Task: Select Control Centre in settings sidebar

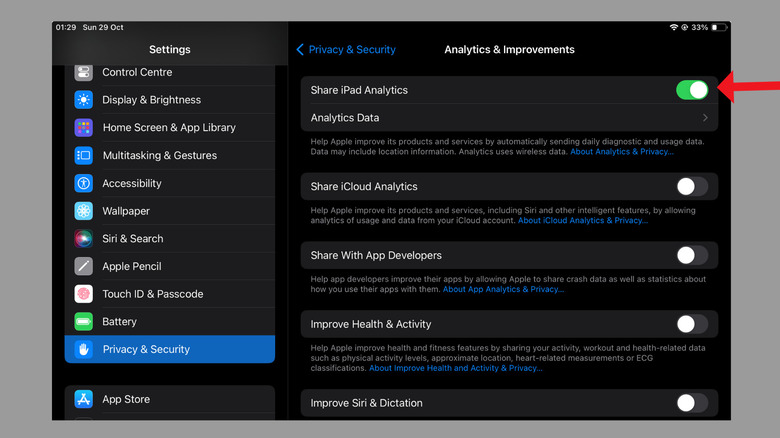Action: point(170,72)
